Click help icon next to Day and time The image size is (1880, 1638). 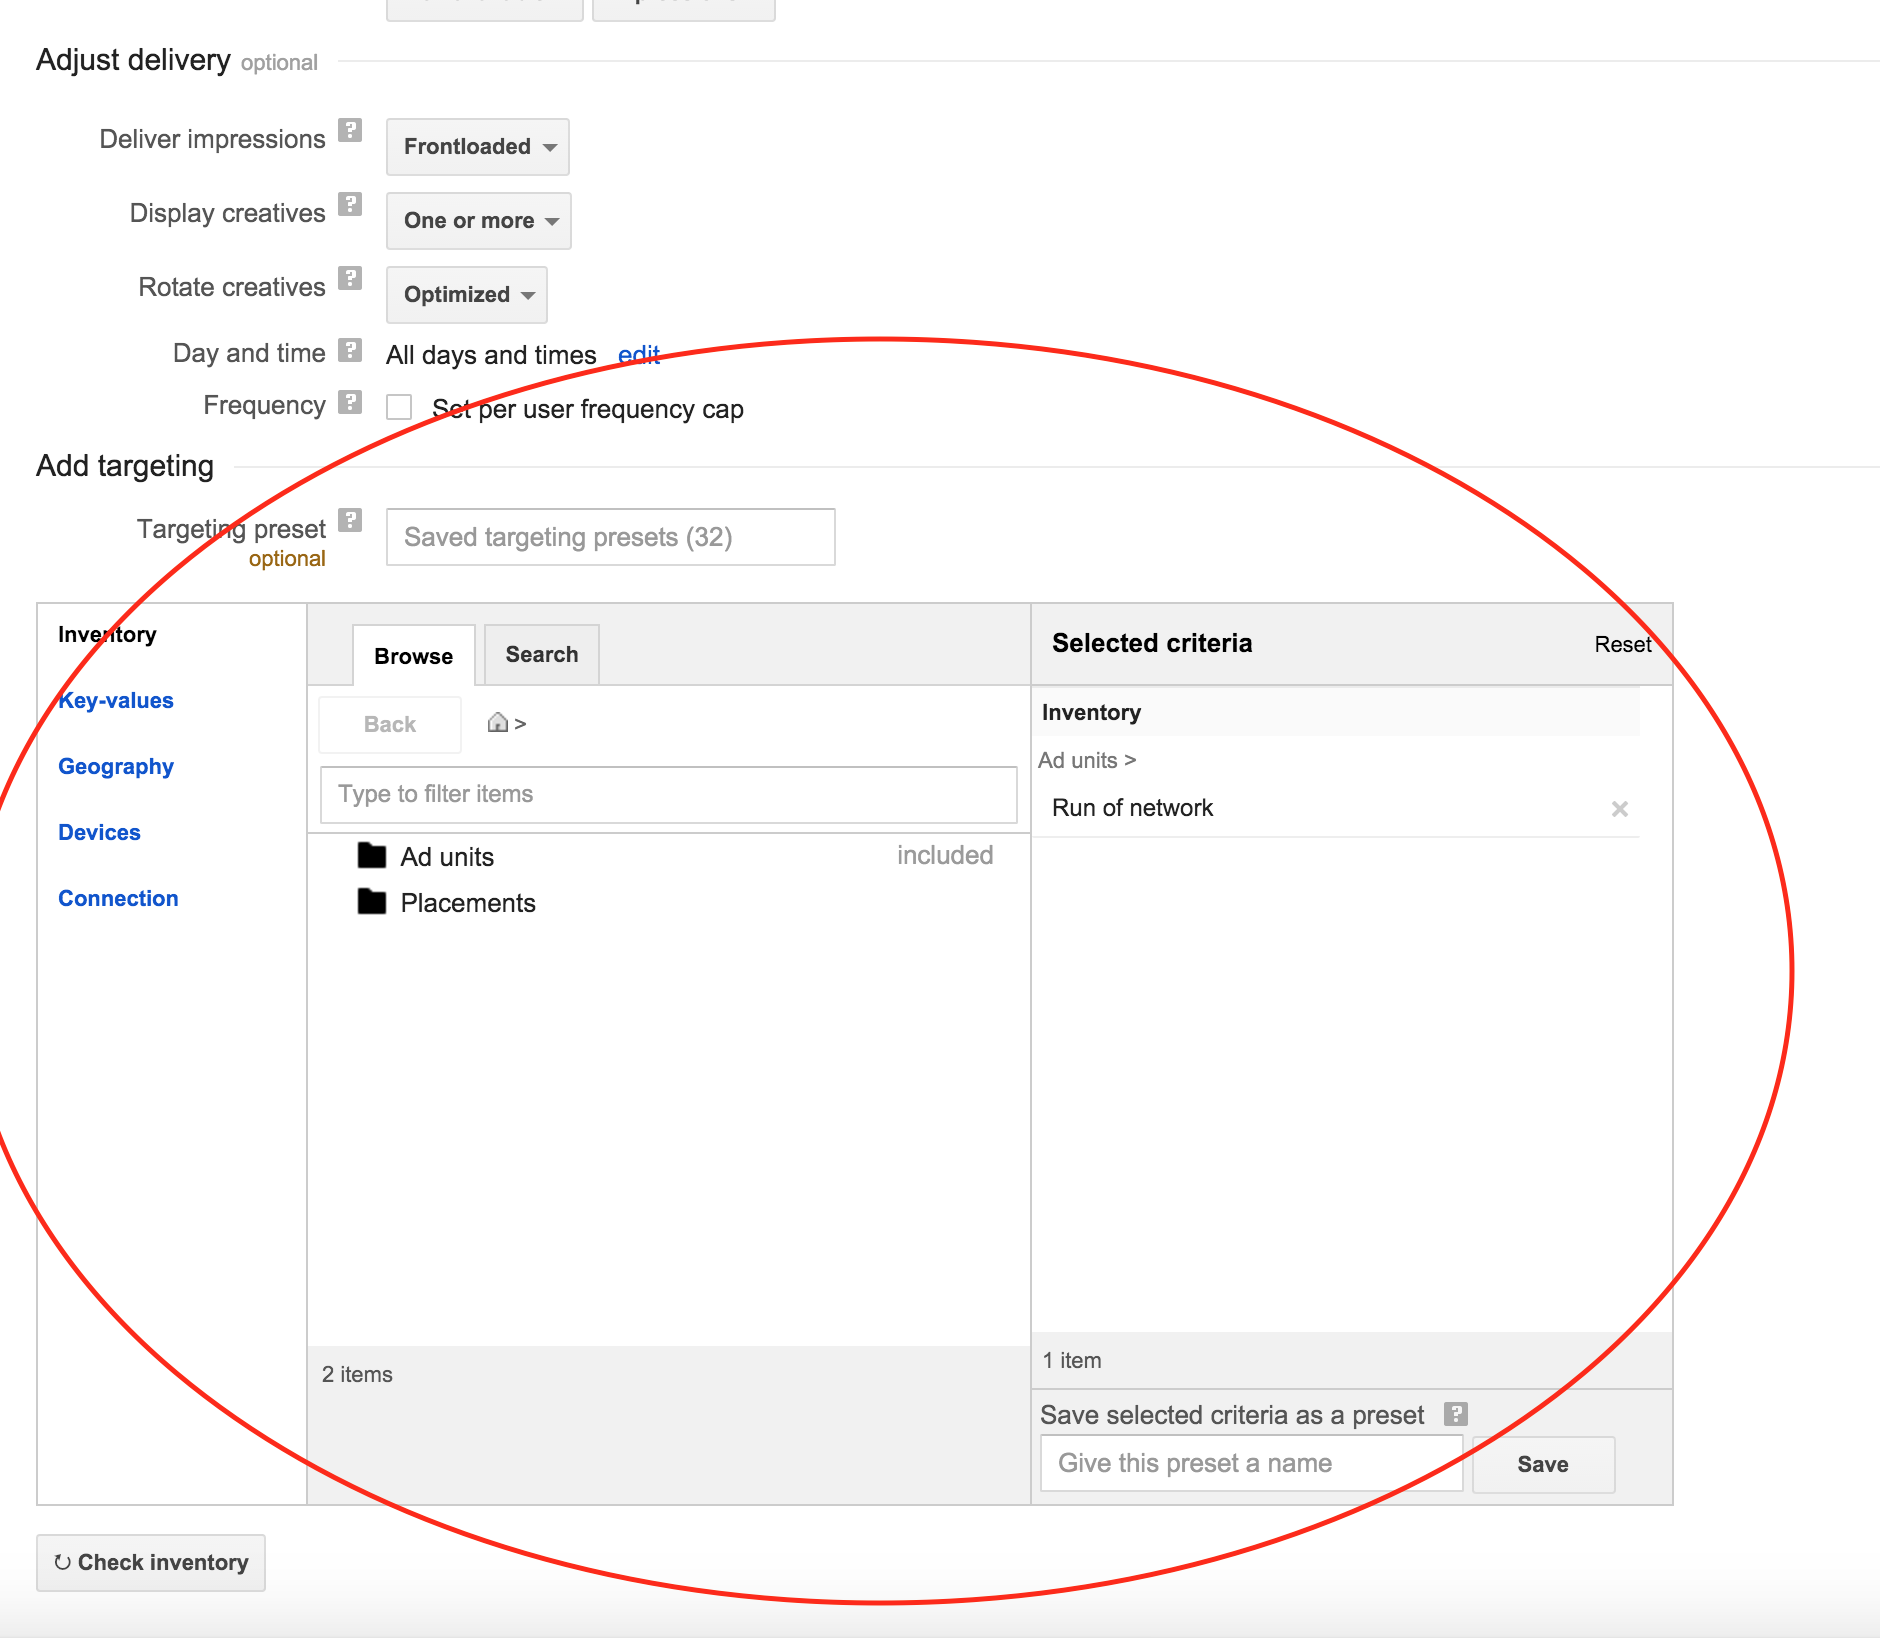[x=349, y=351]
